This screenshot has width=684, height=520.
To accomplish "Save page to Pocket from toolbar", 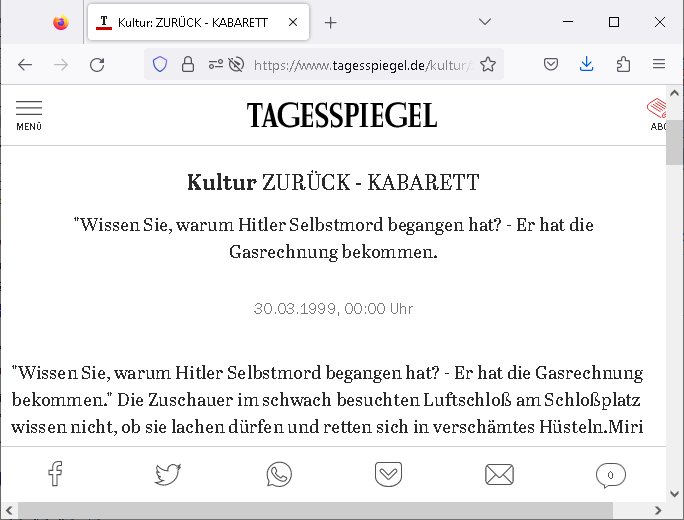I will click(x=551, y=65).
